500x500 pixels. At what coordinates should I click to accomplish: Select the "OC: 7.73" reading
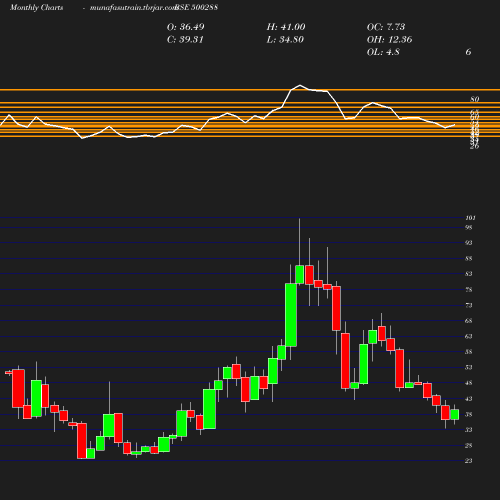(386, 27)
